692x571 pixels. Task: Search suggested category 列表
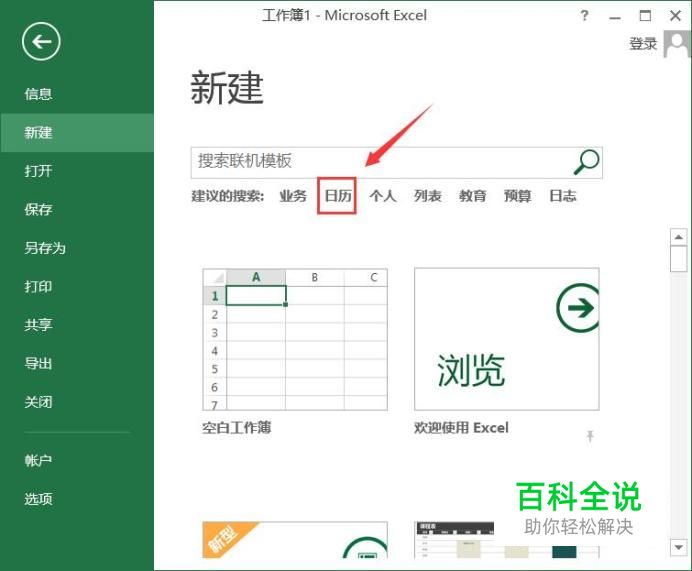coord(428,196)
